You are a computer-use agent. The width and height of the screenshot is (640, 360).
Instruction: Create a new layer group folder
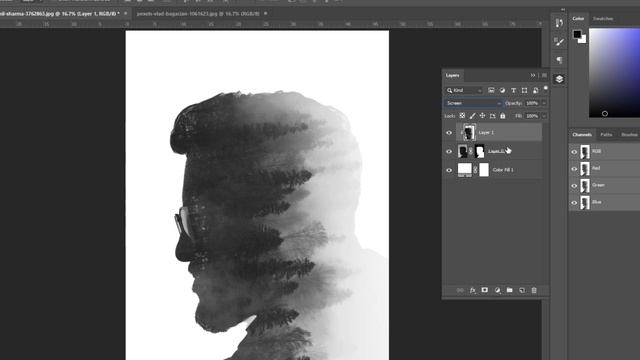(x=509, y=290)
